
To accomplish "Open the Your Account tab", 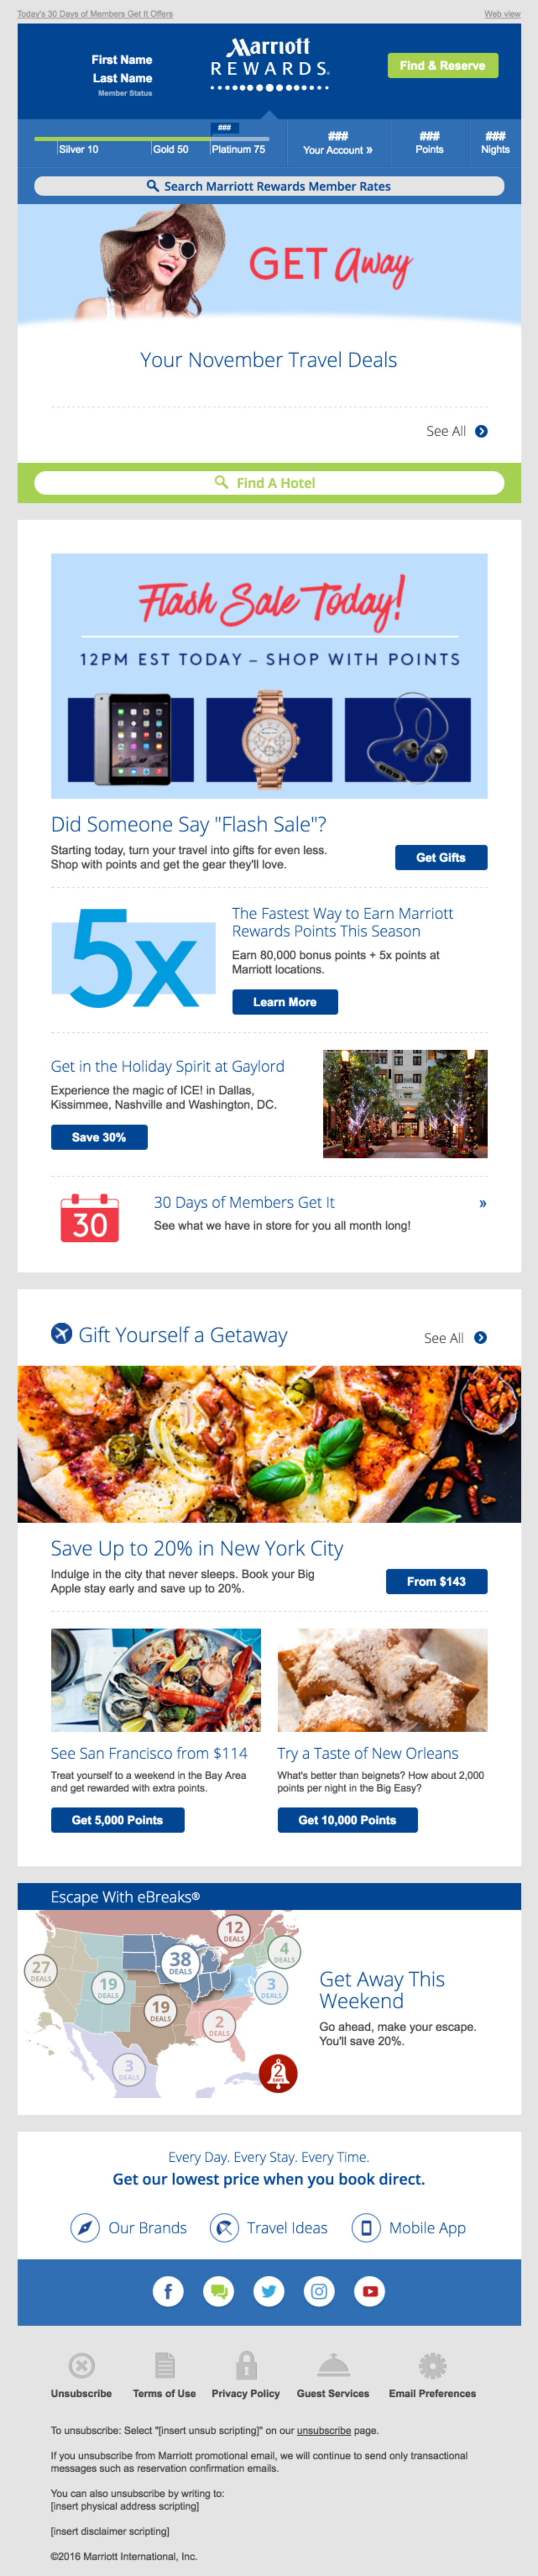I will point(338,143).
